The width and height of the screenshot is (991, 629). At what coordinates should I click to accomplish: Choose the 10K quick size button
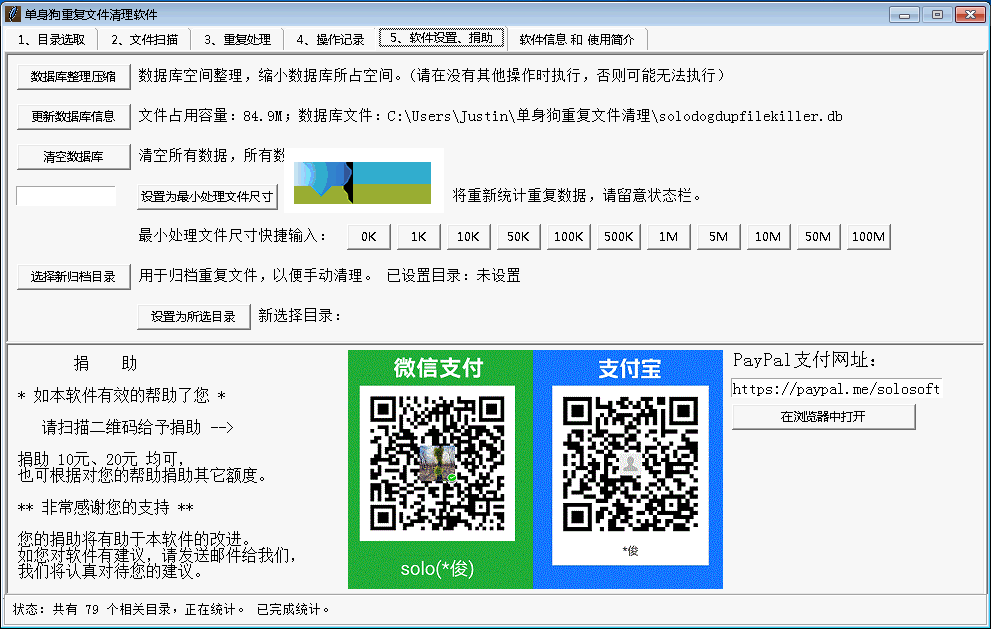(x=468, y=236)
